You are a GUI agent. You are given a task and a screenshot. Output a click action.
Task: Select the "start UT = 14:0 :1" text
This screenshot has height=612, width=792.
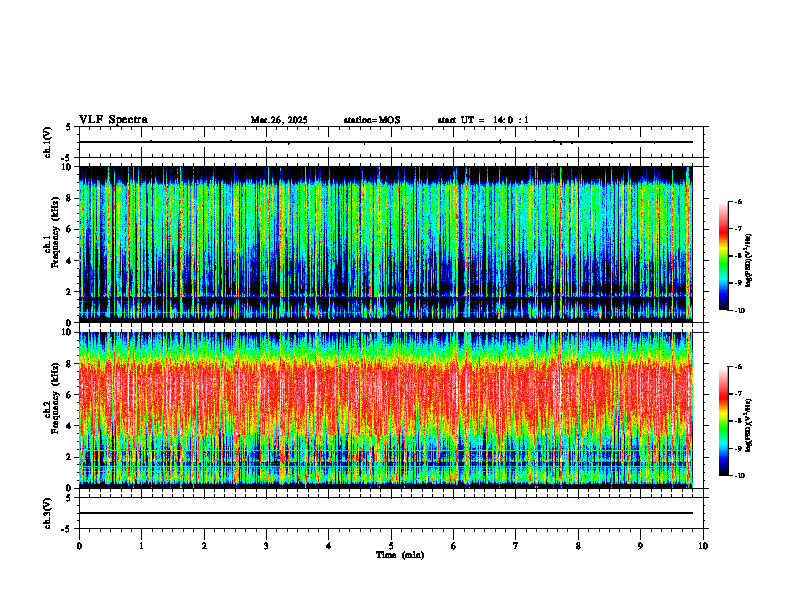(483, 120)
